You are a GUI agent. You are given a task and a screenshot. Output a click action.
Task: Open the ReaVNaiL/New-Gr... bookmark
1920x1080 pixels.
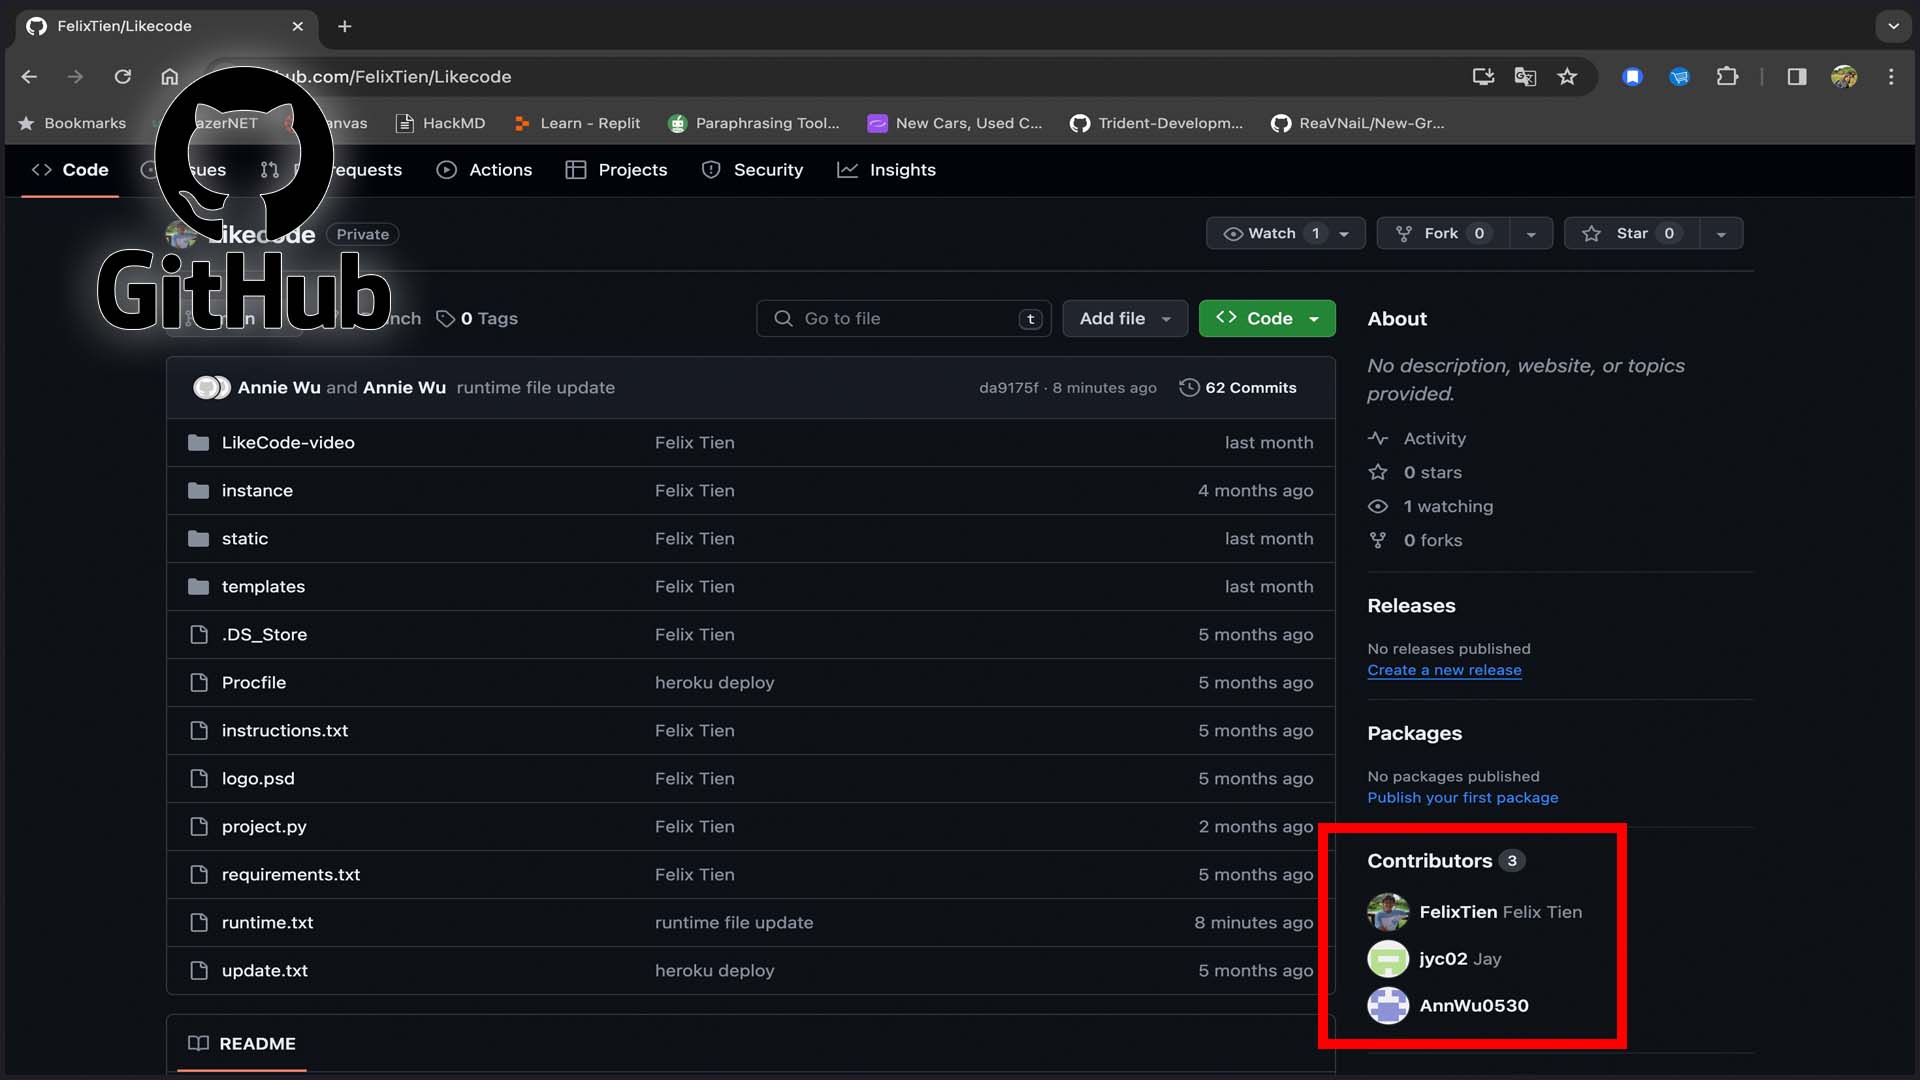[1357, 123]
